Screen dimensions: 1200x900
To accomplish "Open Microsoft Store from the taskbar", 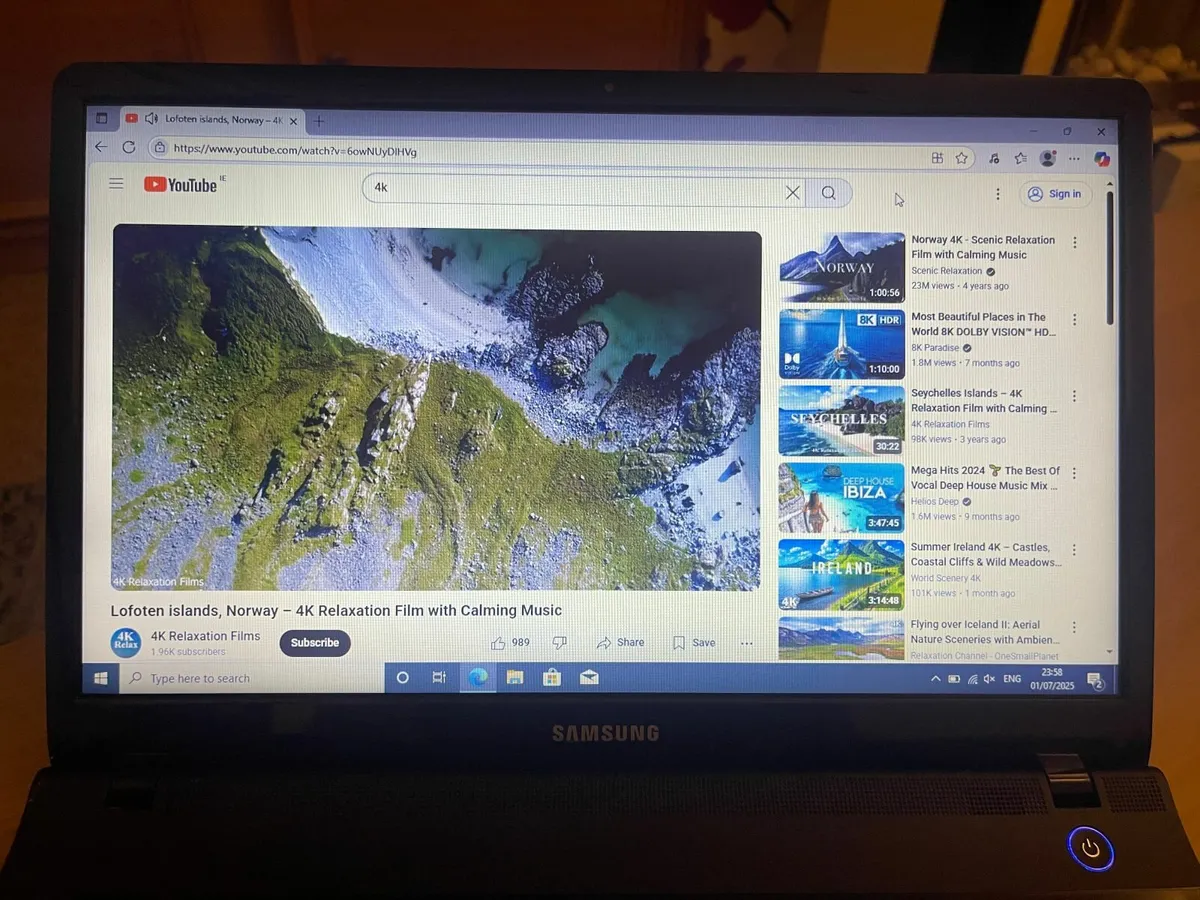I will tap(552, 678).
